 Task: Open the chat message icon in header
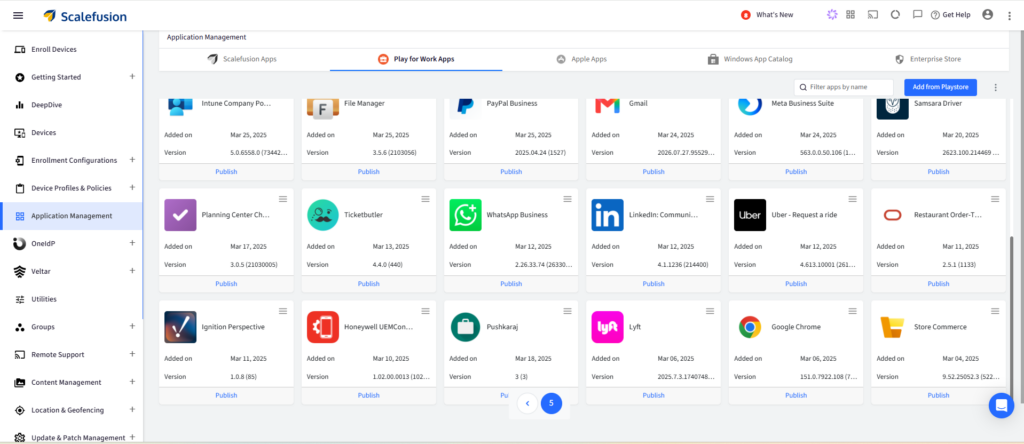917,14
